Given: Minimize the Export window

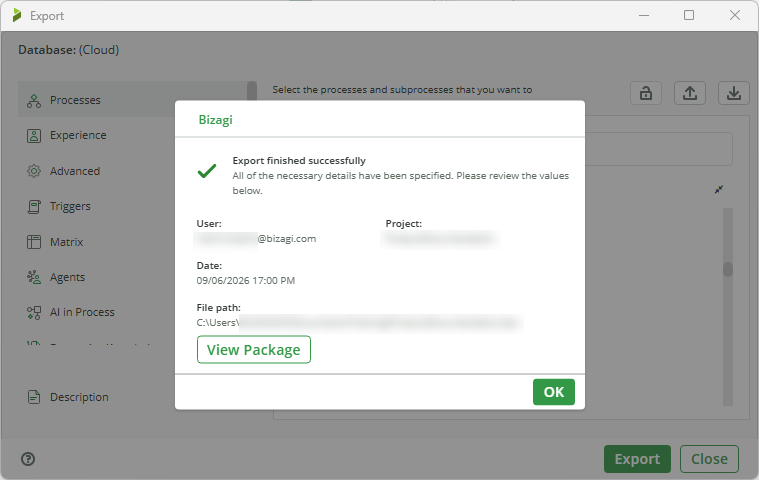Looking at the screenshot, I should (x=644, y=15).
